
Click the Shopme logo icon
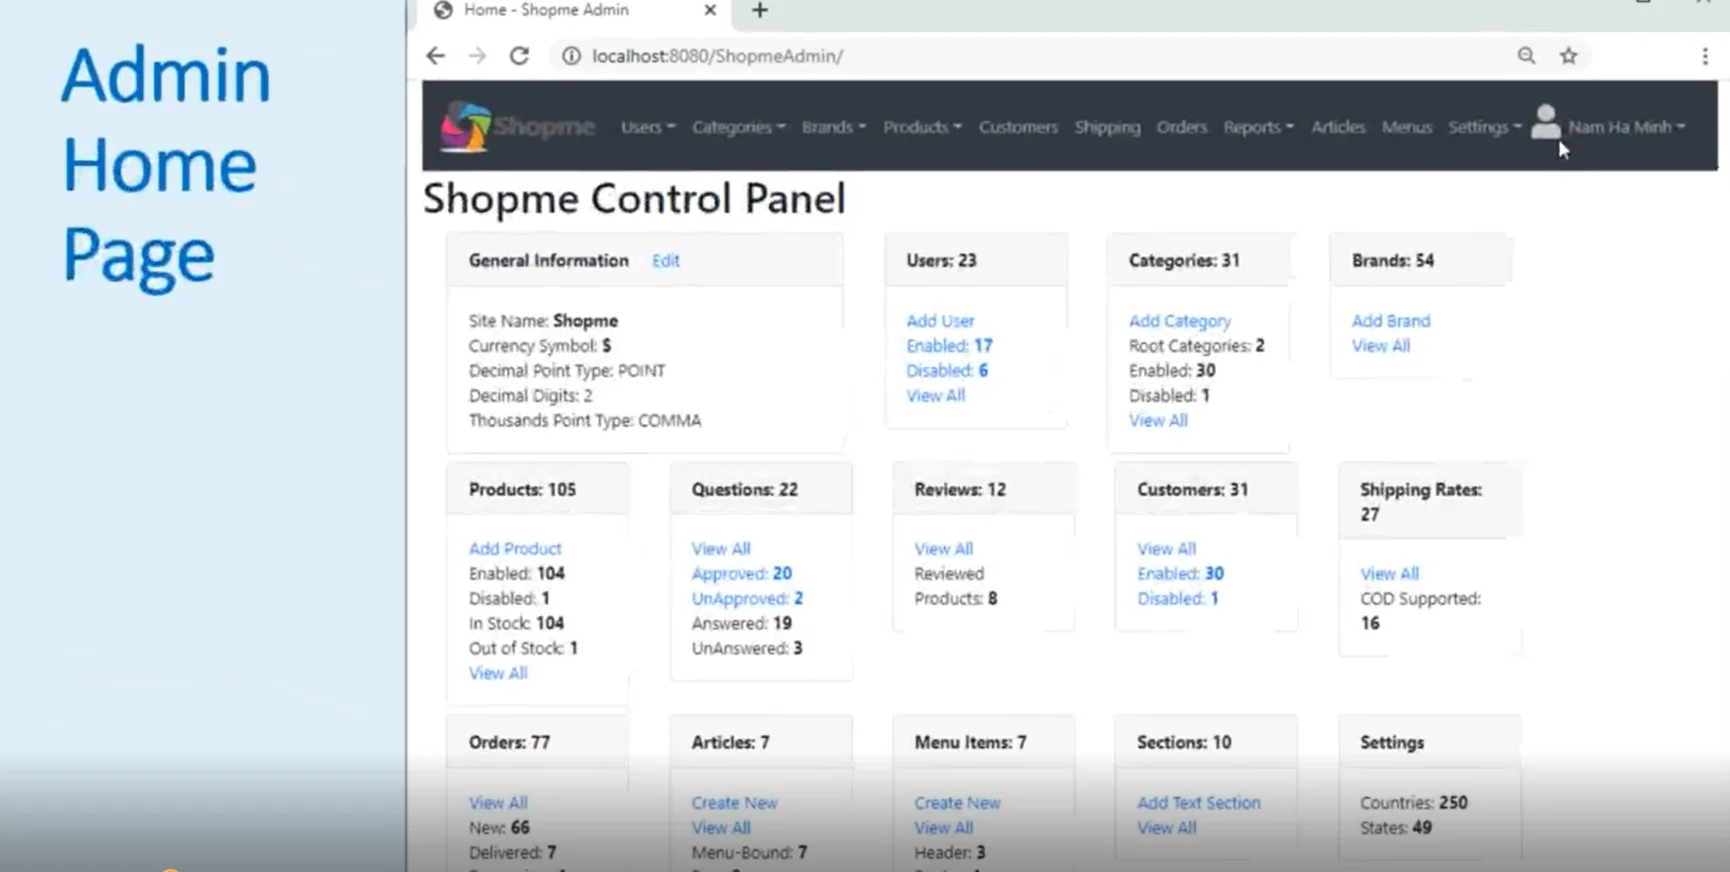click(467, 127)
